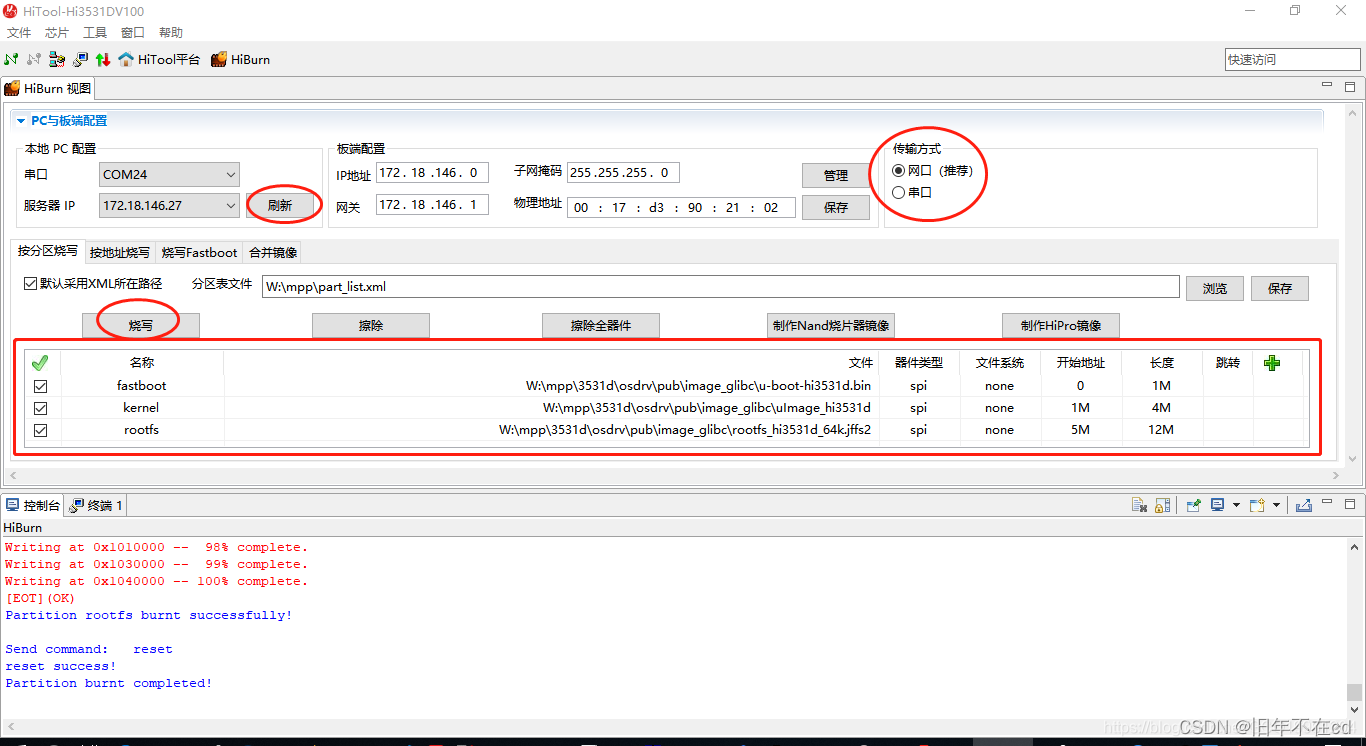
Task: Collapse the PC与板端配置 section
Action: tap(20, 121)
